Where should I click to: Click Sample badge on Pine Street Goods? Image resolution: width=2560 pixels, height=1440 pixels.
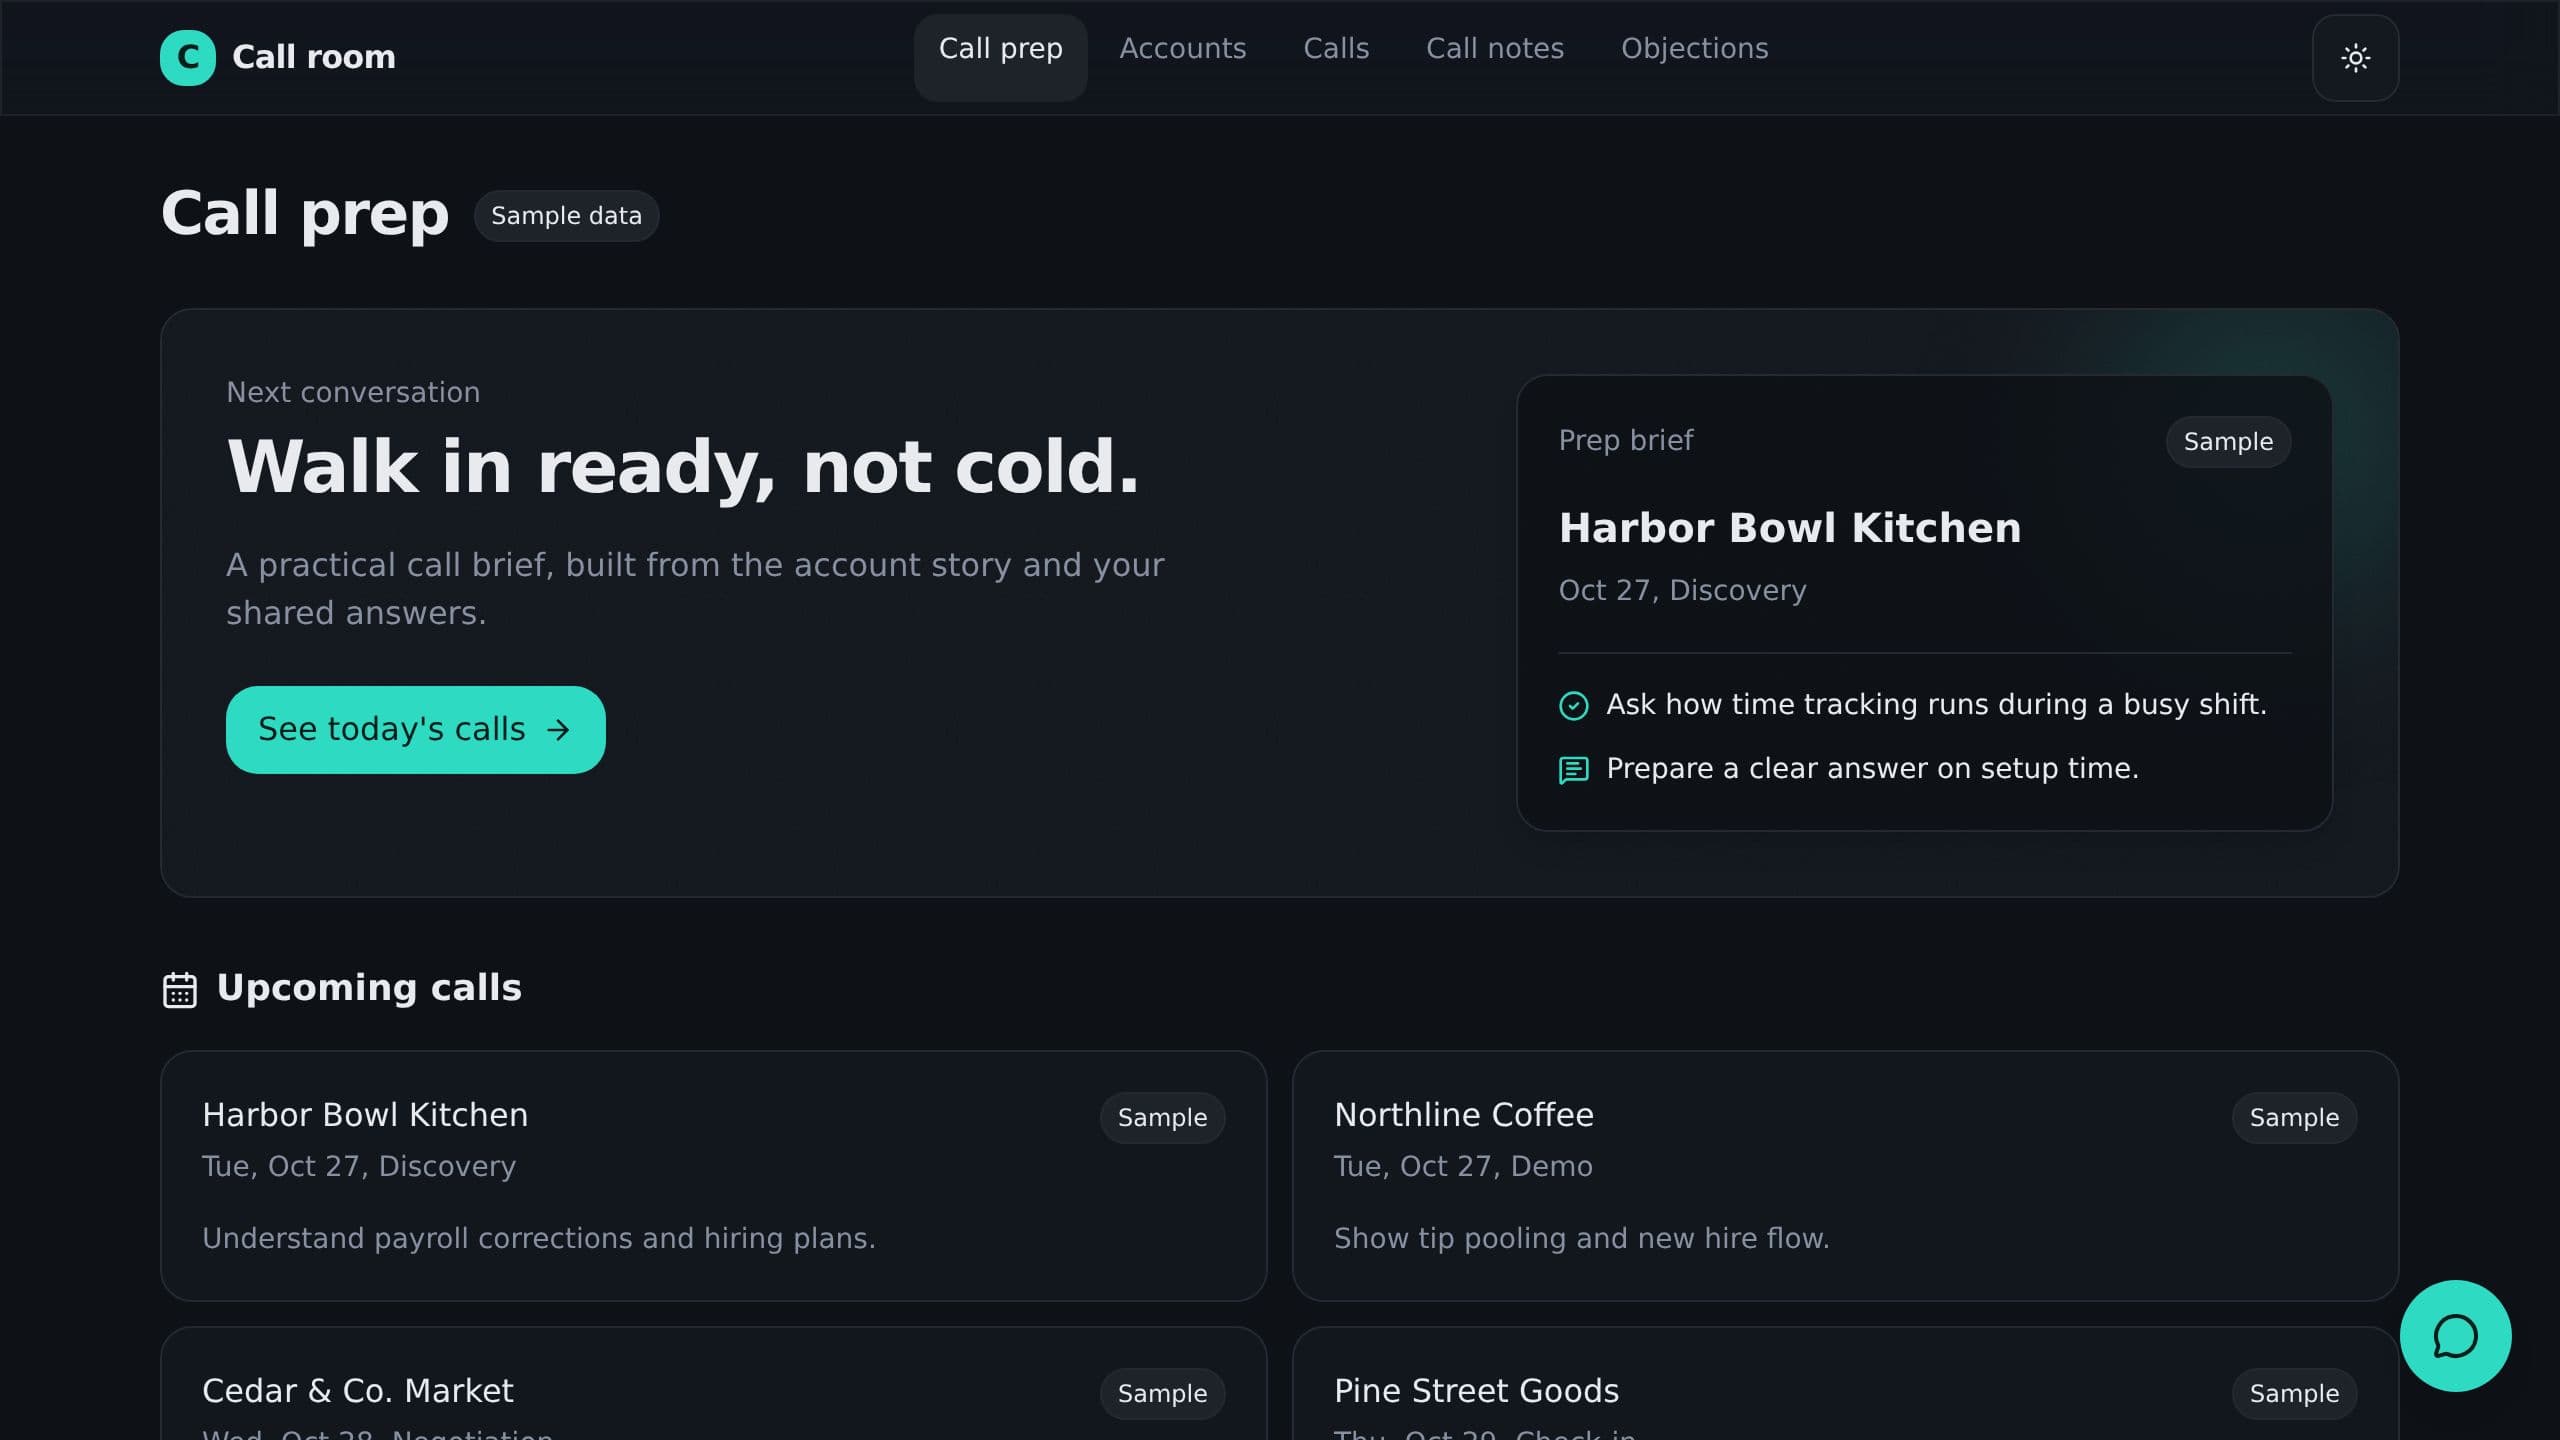(x=2294, y=1394)
